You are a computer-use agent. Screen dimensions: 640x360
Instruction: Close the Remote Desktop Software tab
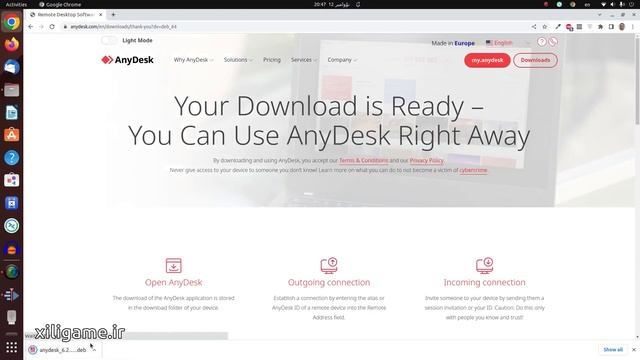[x=100, y=14]
